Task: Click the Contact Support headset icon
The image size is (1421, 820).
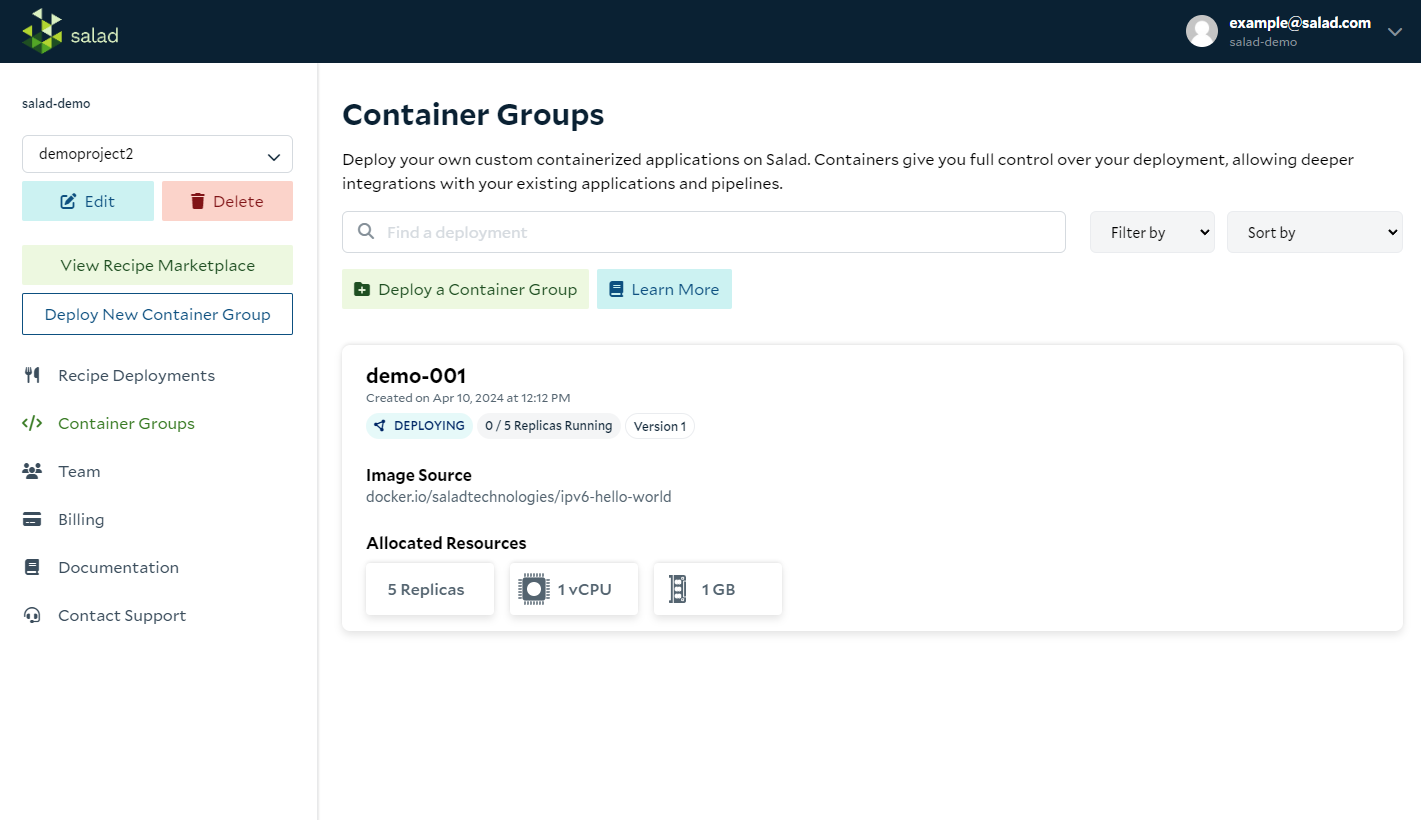Action: point(32,615)
